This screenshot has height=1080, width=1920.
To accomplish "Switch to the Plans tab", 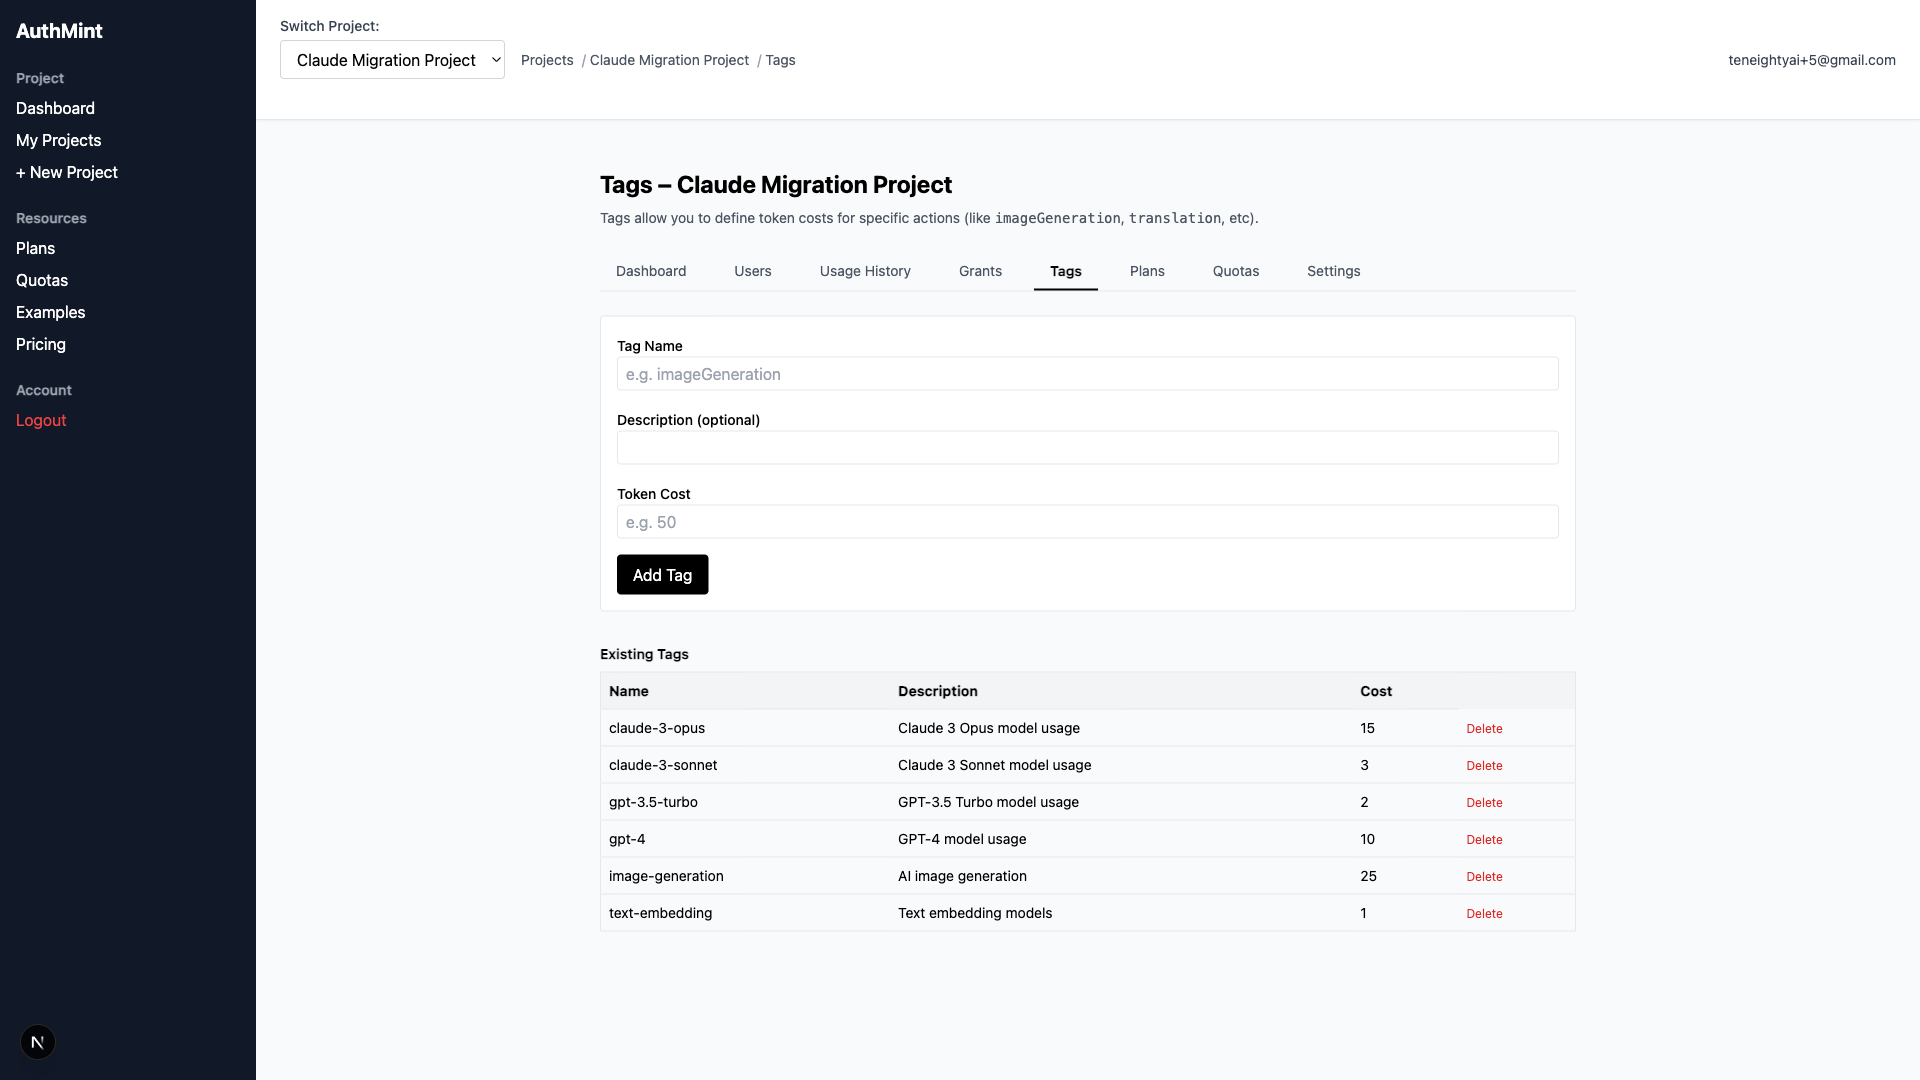I will 1147,271.
